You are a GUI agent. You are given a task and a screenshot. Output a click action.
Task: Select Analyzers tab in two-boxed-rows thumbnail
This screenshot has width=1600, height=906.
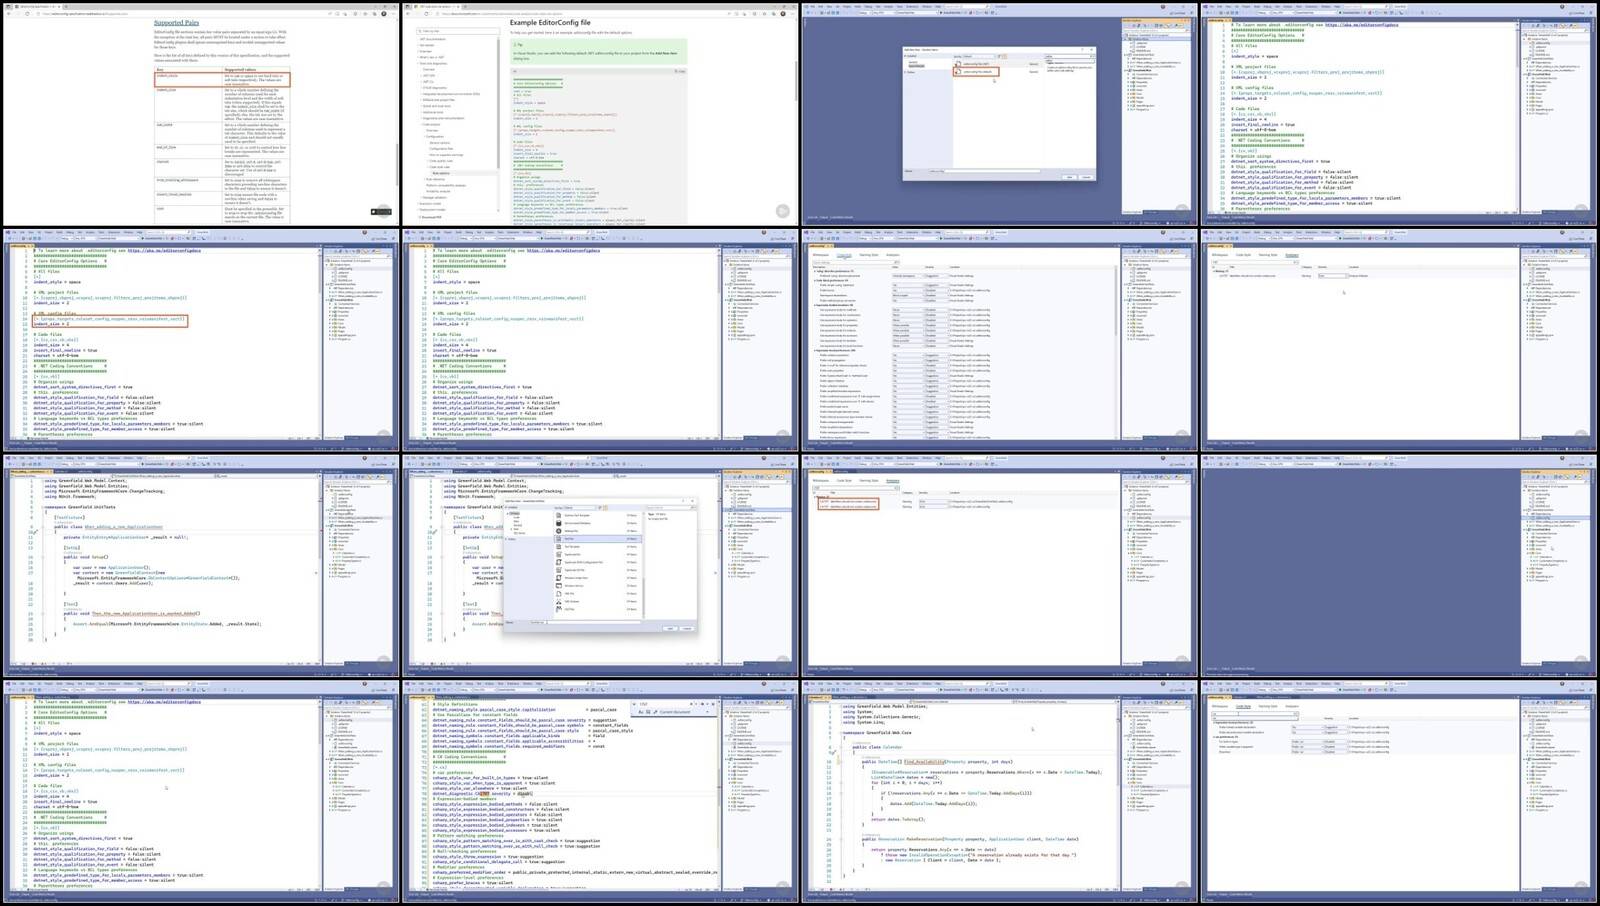893,481
